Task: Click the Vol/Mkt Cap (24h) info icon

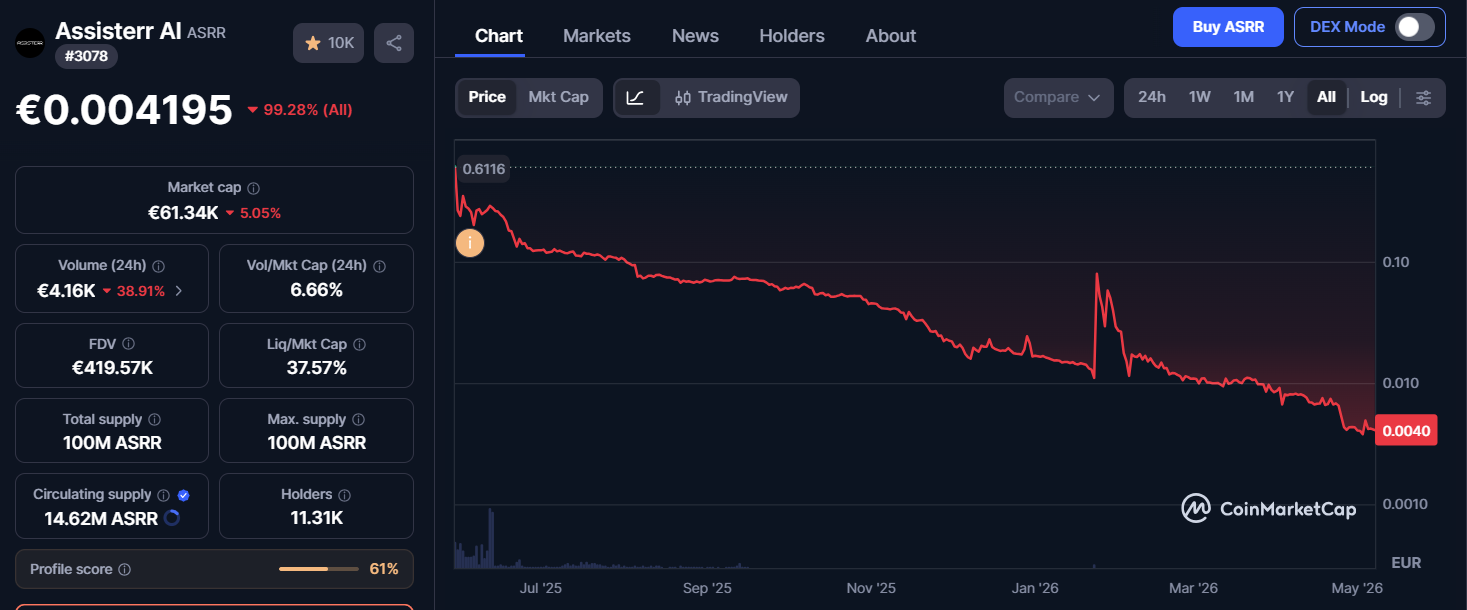Action: pyautogui.click(x=379, y=266)
